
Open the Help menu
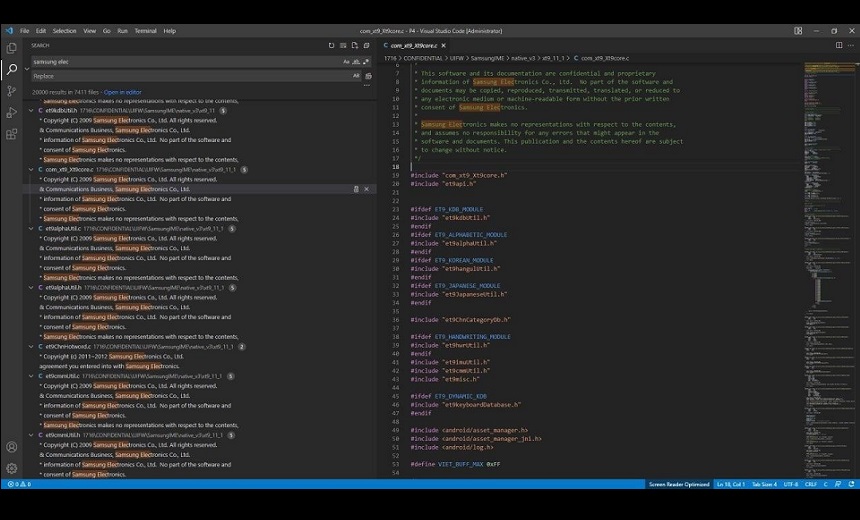click(169, 31)
